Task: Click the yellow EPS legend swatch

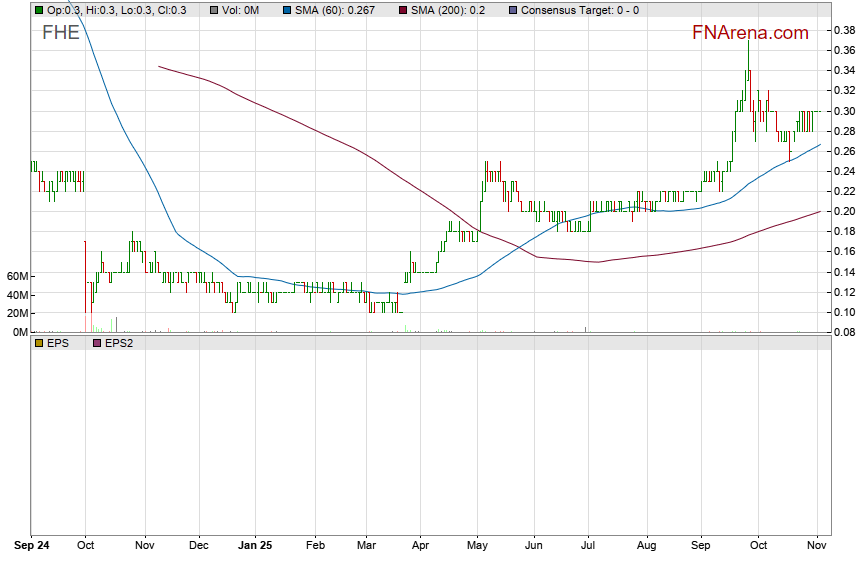Action: pyautogui.click(x=38, y=343)
